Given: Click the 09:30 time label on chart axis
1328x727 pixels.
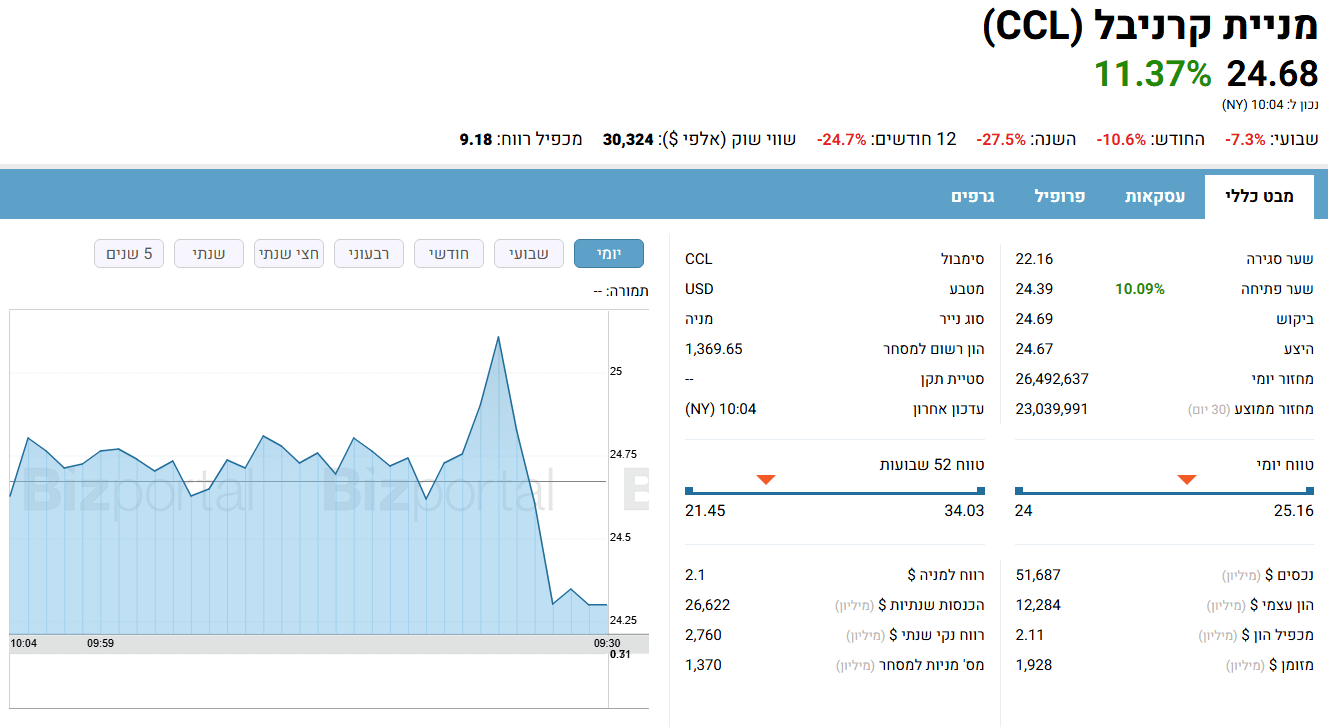Looking at the screenshot, I should pyautogui.click(x=607, y=643).
